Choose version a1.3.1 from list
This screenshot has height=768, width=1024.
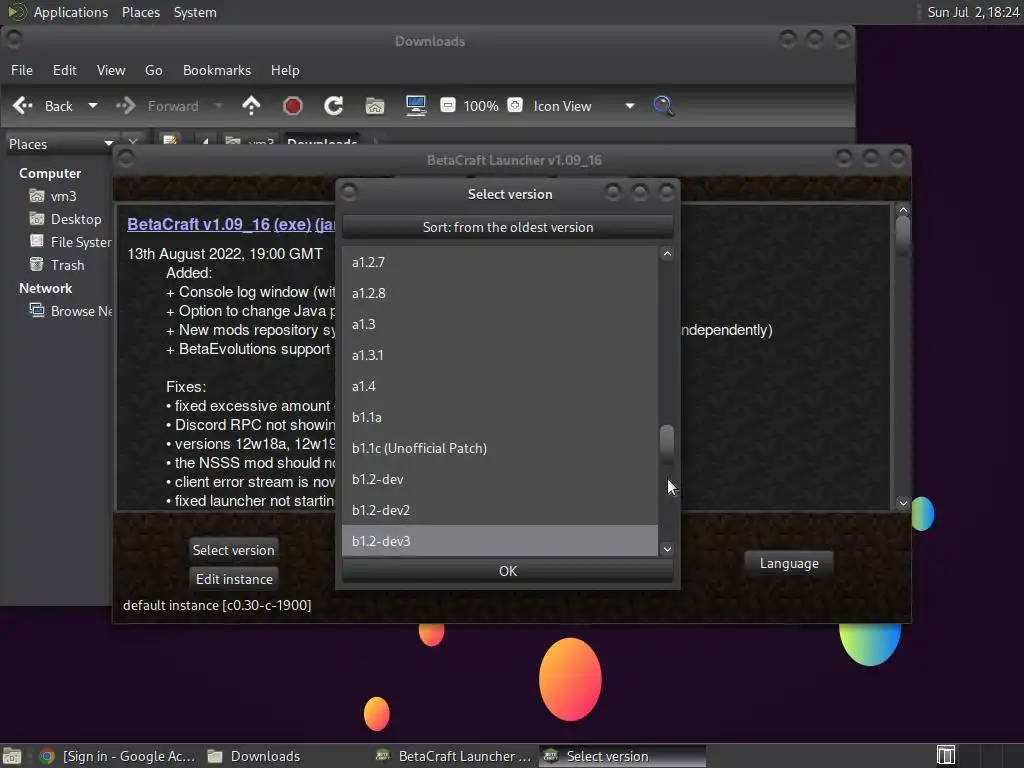coord(500,355)
